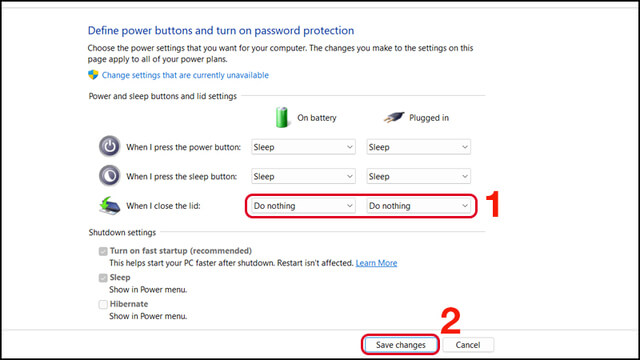Click the Cancel button
This screenshot has width=640, height=360.
(468, 345)
